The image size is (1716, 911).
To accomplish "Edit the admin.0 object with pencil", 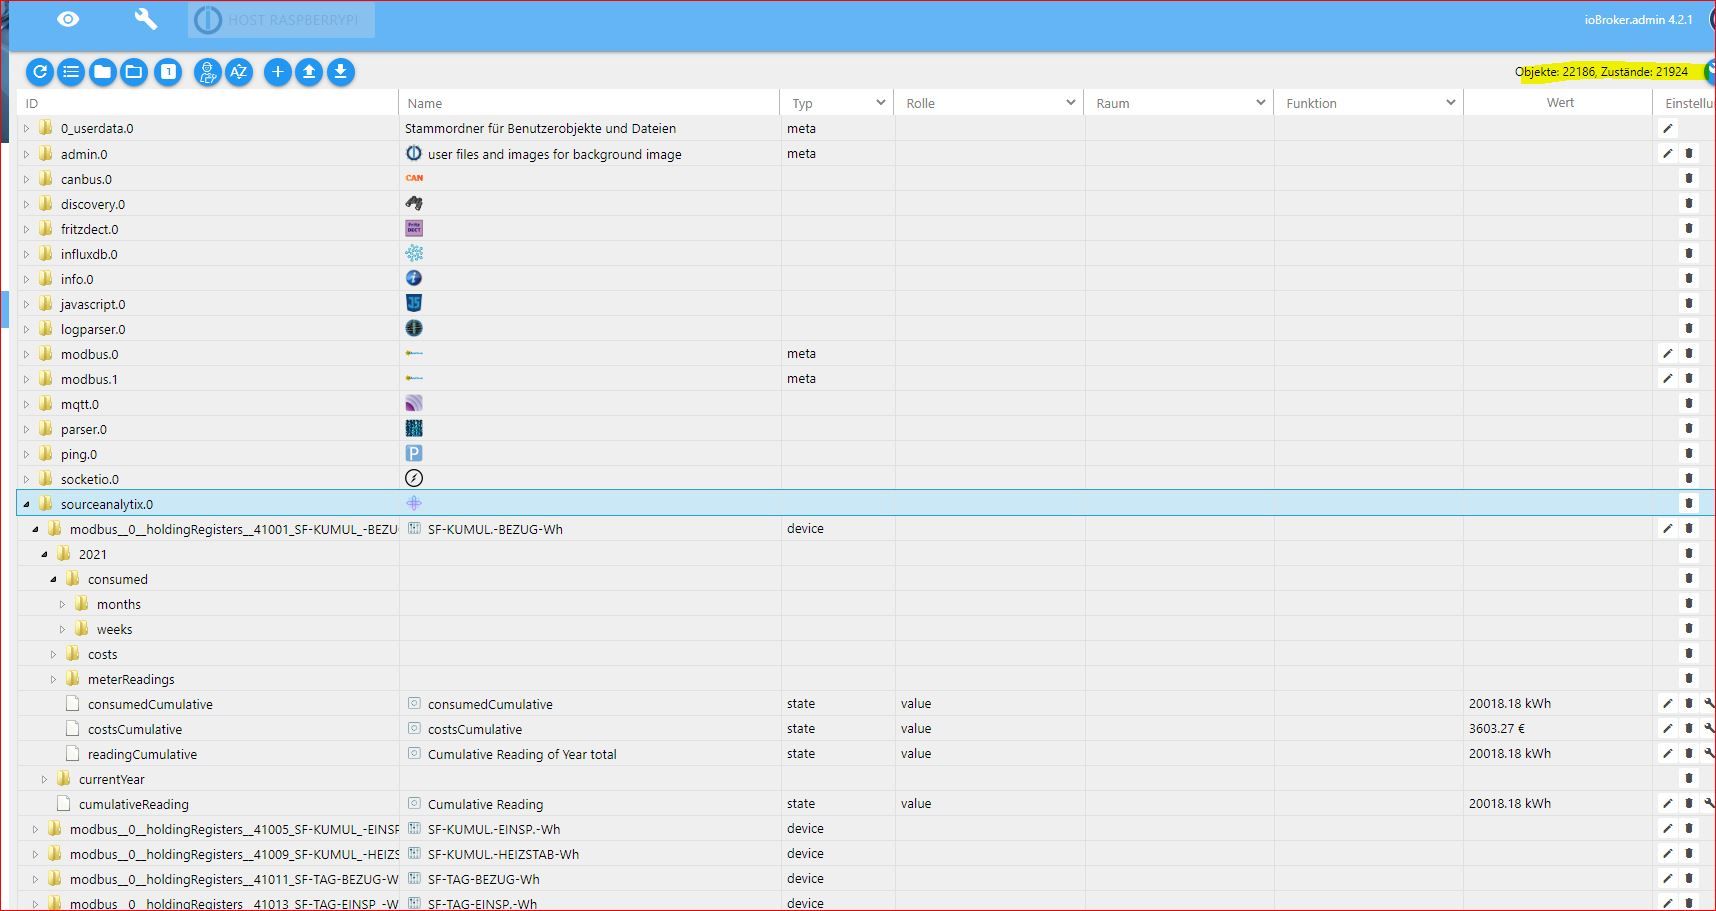I will click(1667, 153).
